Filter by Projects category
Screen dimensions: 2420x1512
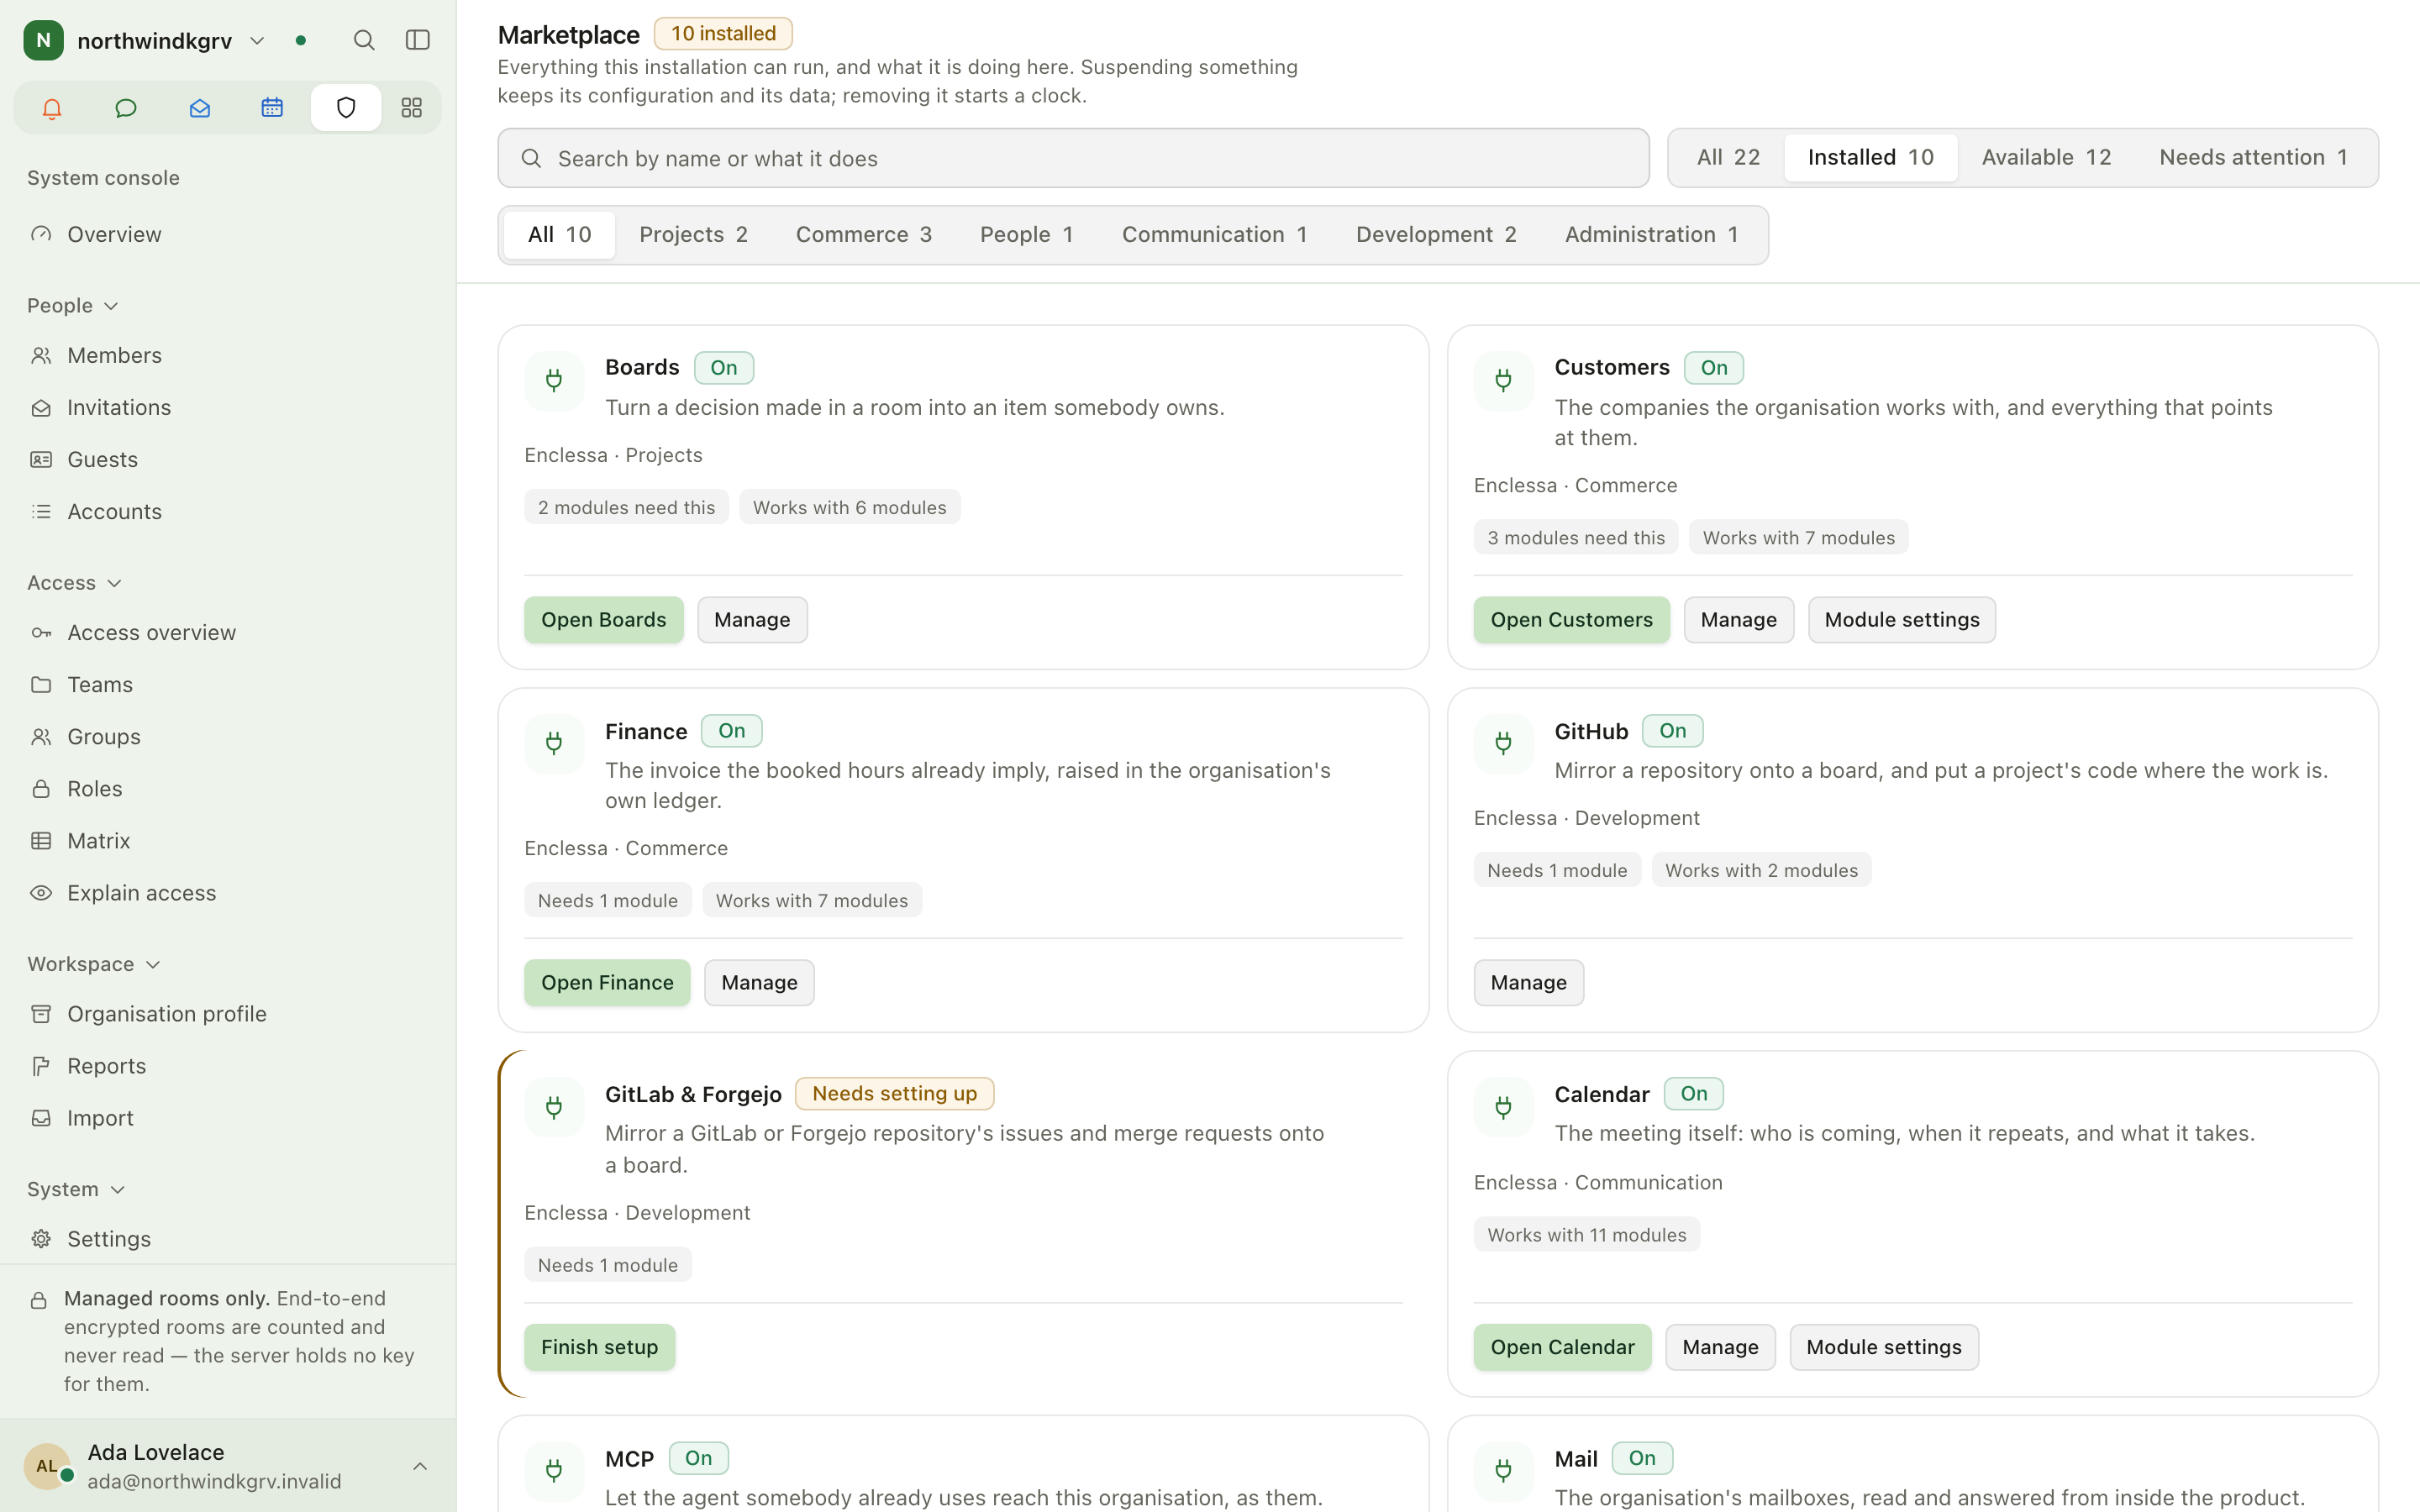click(693, 234)
